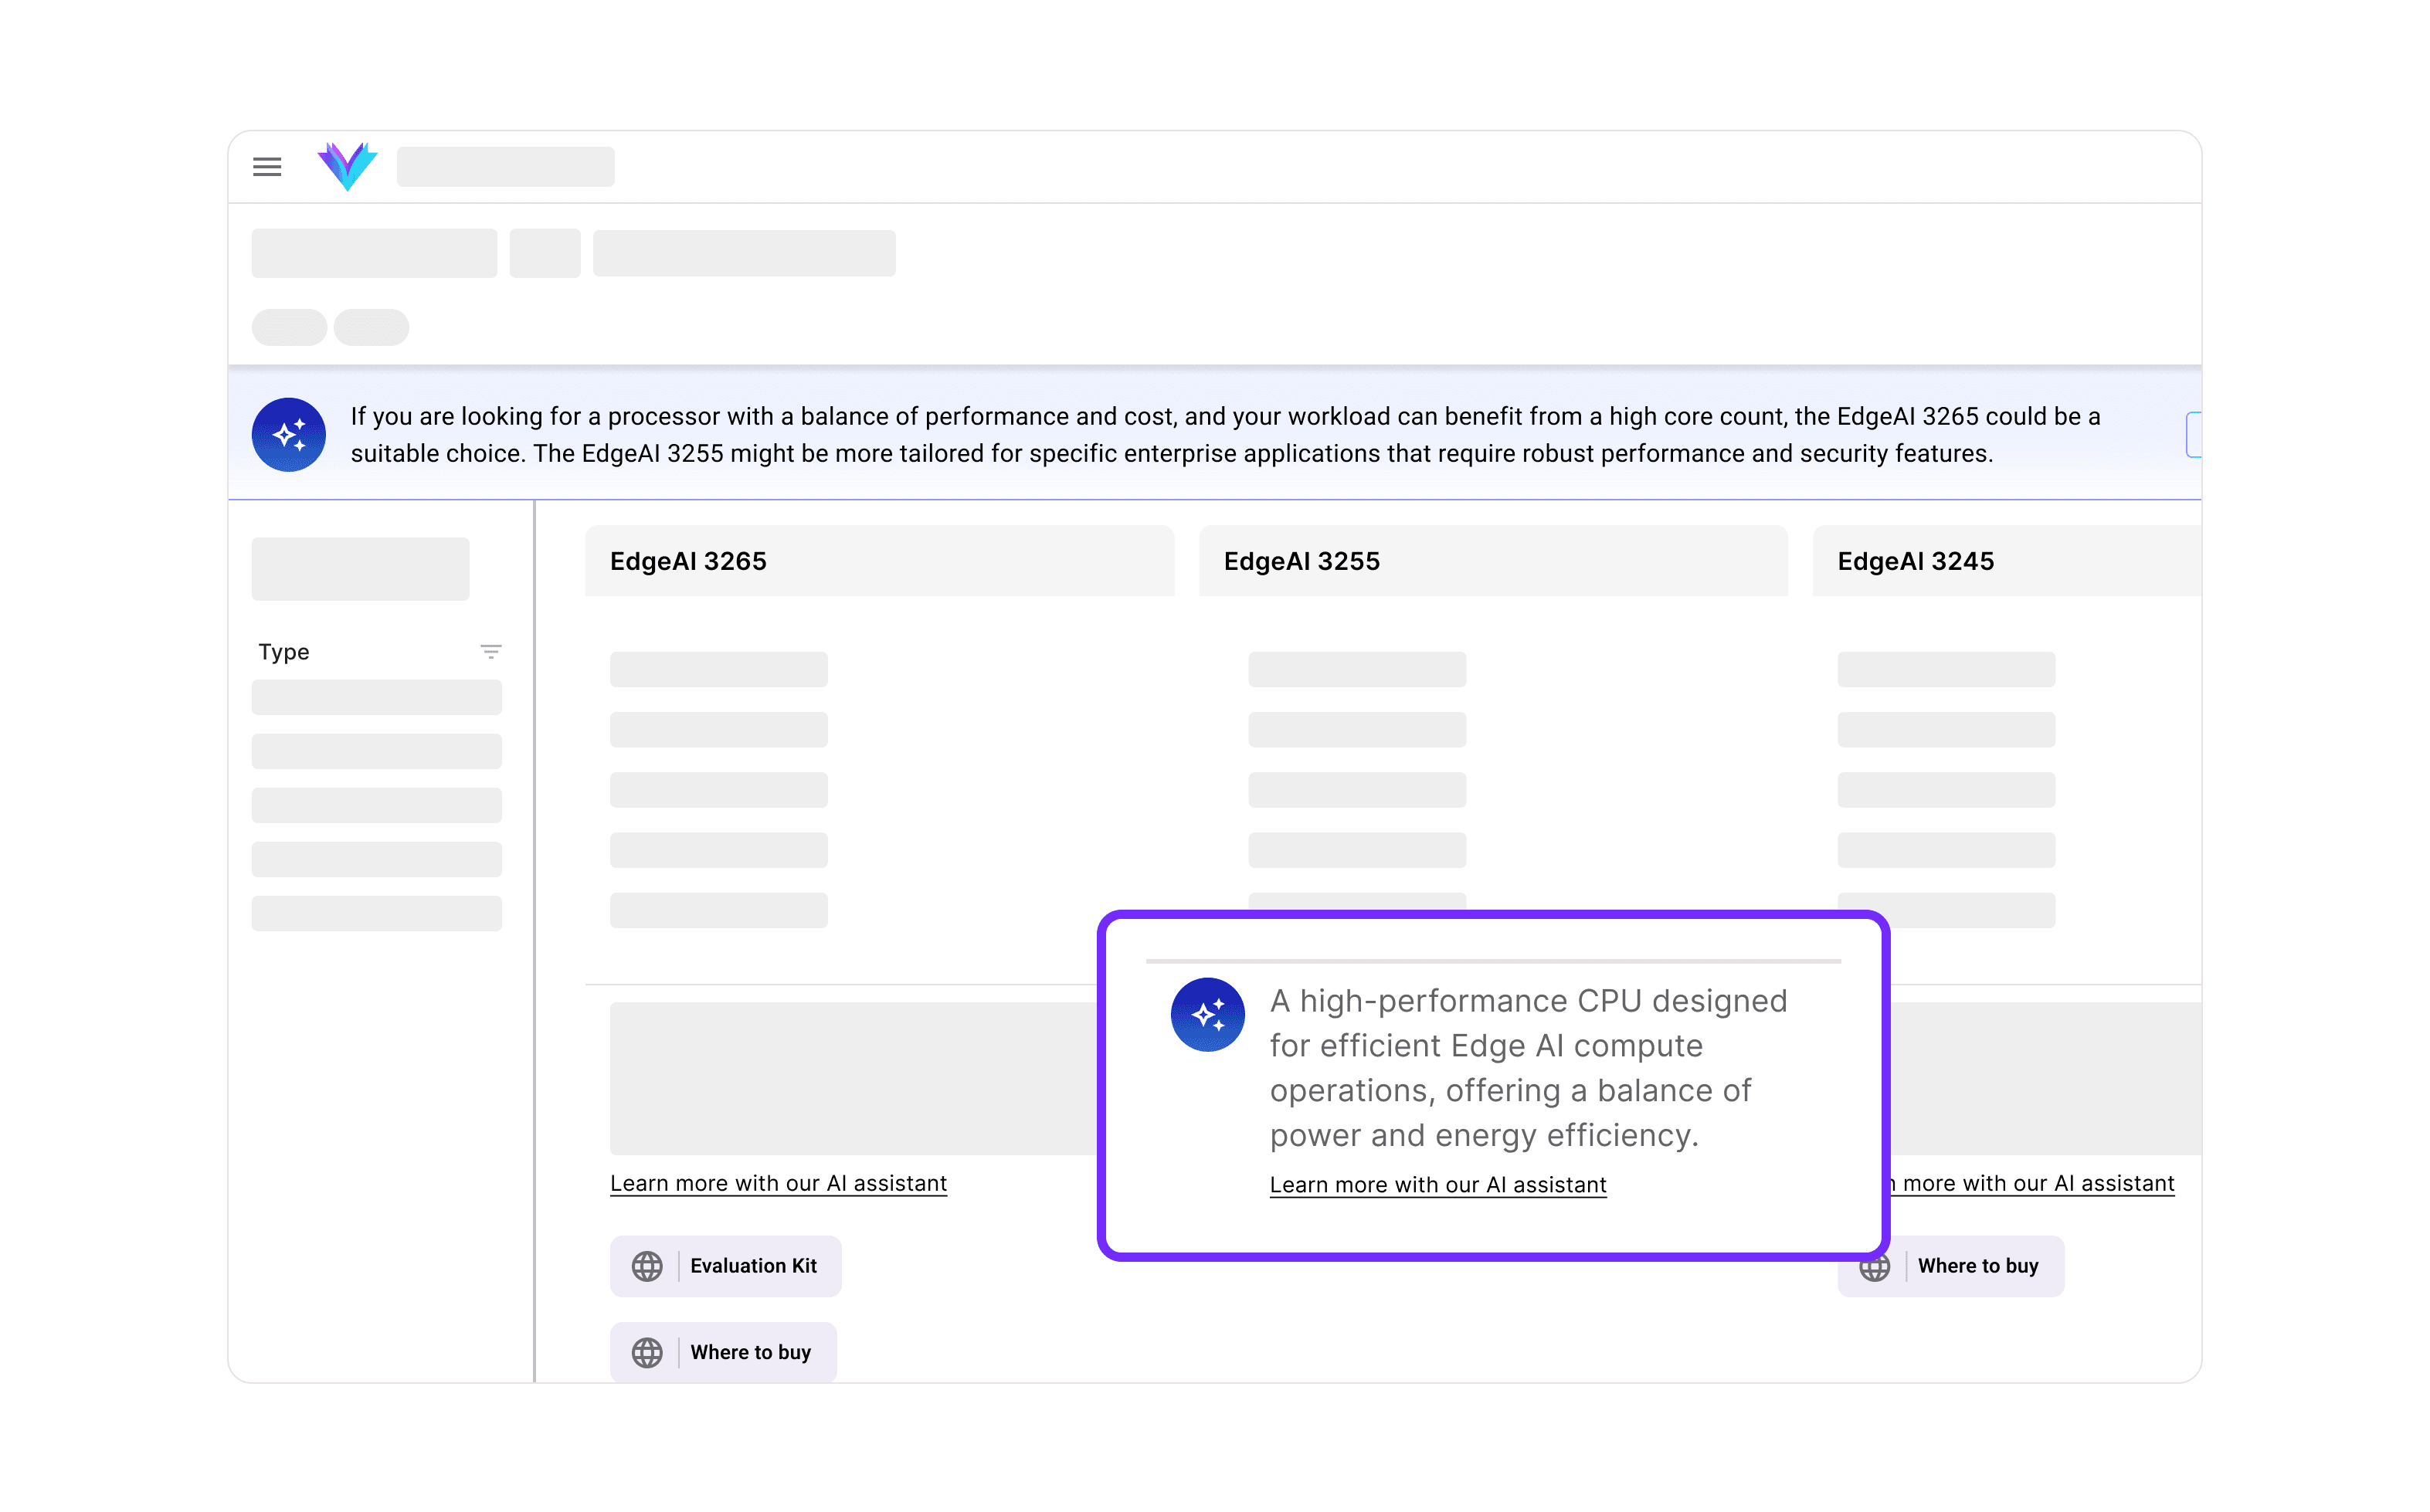Click the AI sparkle icon in banner
2430x1512 pixels.
click(289, 435)
